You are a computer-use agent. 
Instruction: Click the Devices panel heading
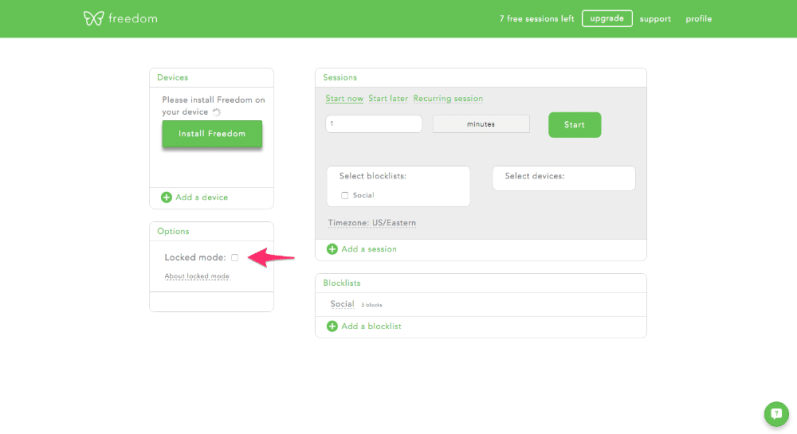point(172,77)
